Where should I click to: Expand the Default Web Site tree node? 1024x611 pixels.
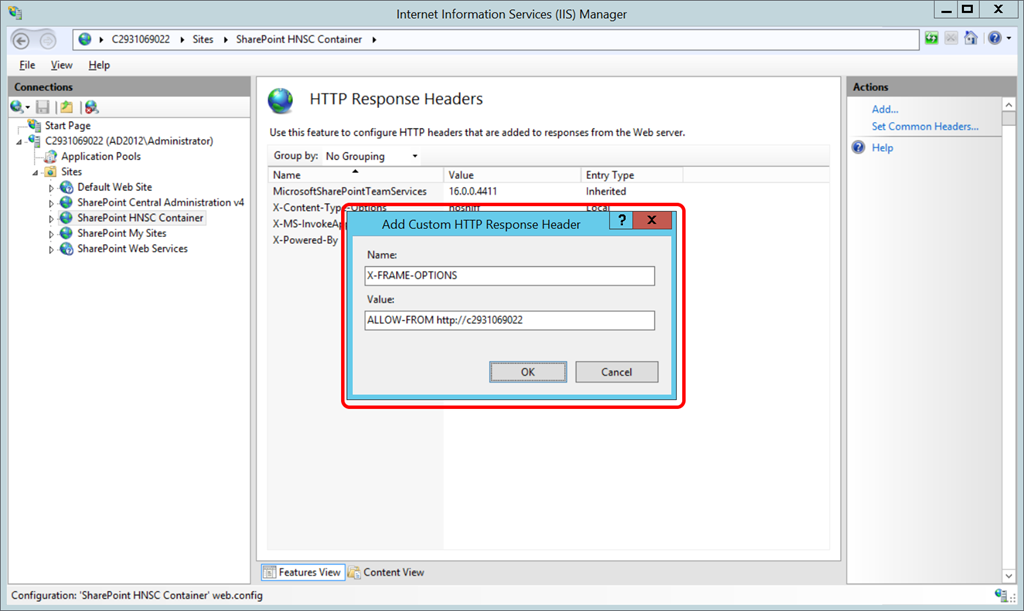52,188
